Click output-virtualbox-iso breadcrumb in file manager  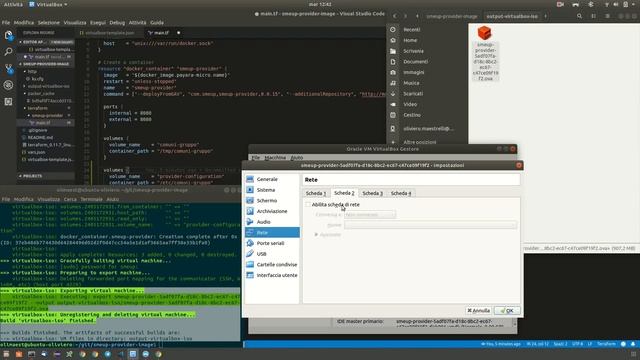tap(512, 16)
